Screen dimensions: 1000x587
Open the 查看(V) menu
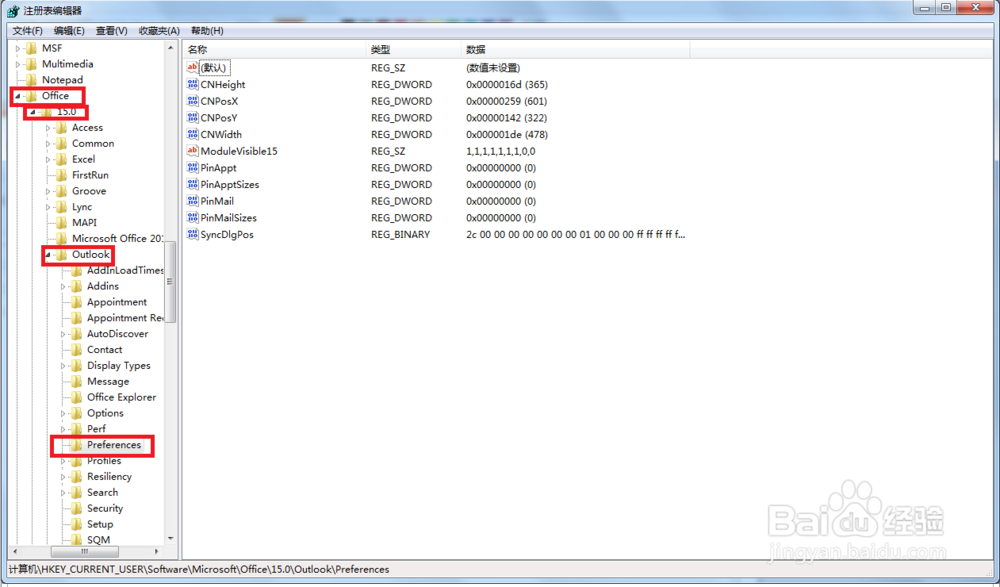point(112,31)
